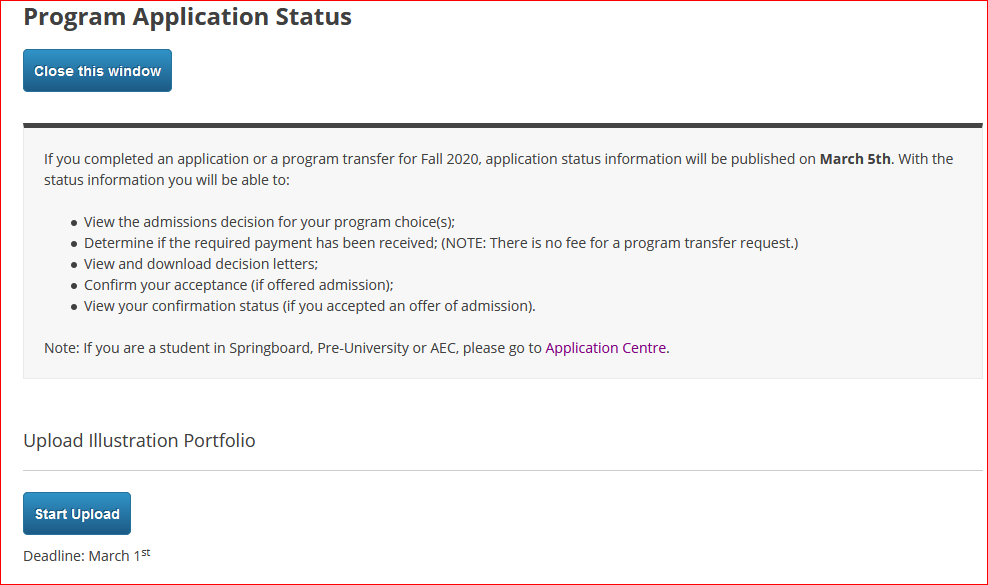Click the bullet dot beside admissions decision
This screenshot has width=988, height=585.
click(x=74, y=223)
